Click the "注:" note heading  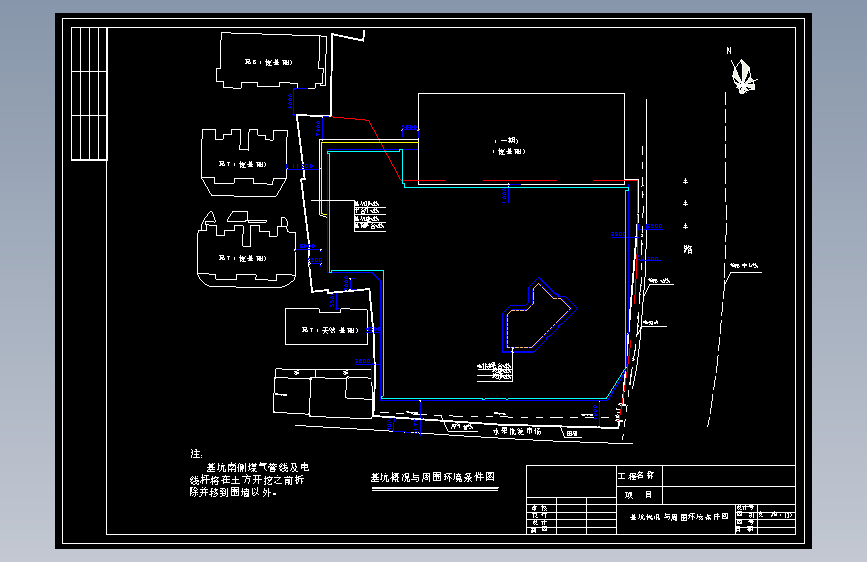(196, 454)
